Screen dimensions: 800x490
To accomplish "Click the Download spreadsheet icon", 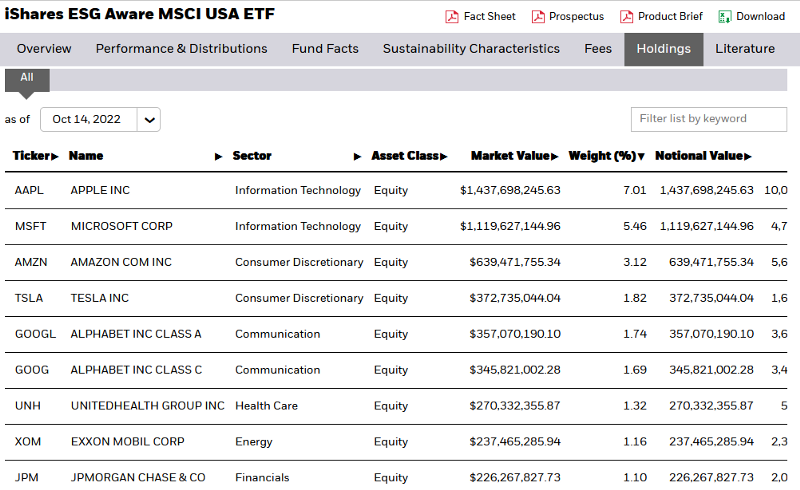I will click(724, 17).
